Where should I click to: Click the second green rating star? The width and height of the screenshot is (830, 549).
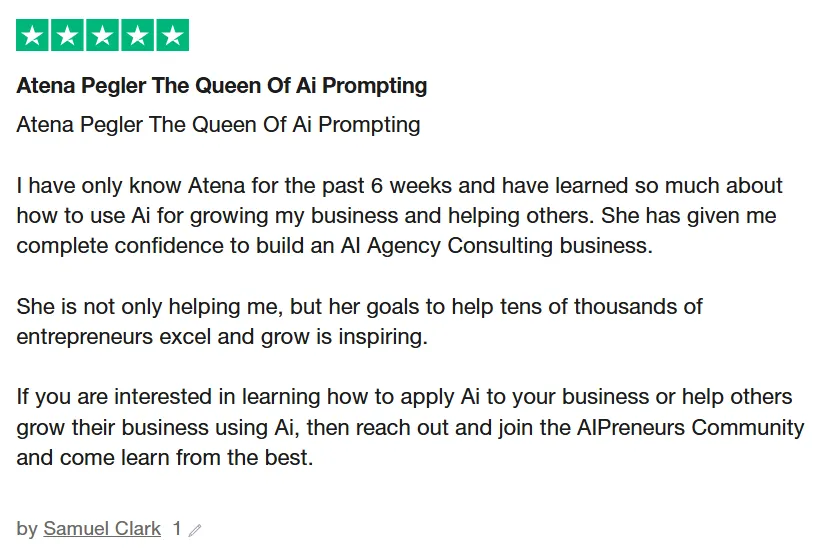[x=68, y=36]
